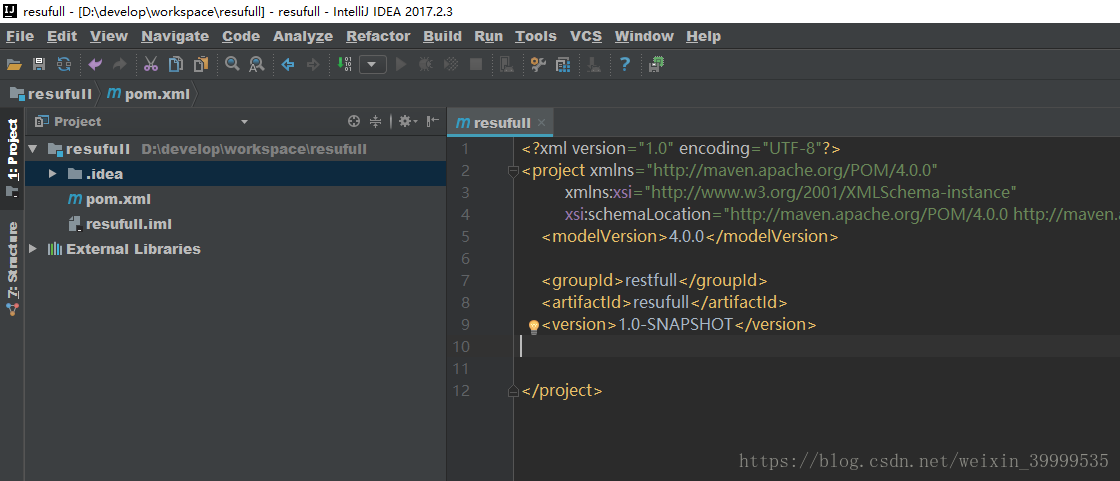Toggle the 7: Structure tool window
Viewport: 1120px width, 481px height.
(x=12, y=268)
